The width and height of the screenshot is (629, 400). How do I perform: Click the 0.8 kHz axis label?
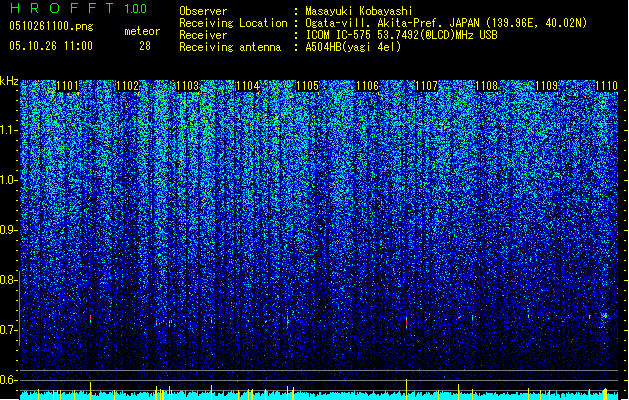point(9,280)
